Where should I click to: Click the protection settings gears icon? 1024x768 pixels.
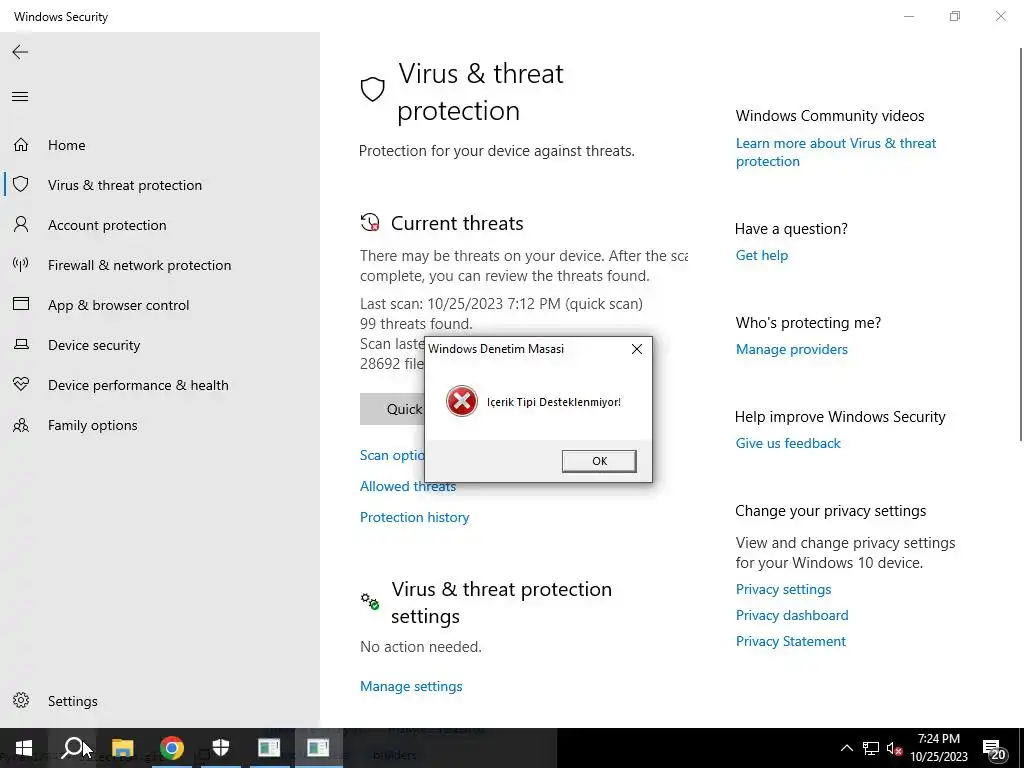[x=370, y=601]
